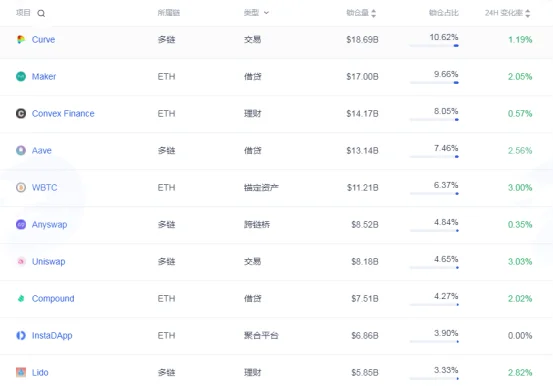This screenshot has height=387, width=554.
Task: Click the Convex Finance black logo icon
Action: tap(21, 113)
